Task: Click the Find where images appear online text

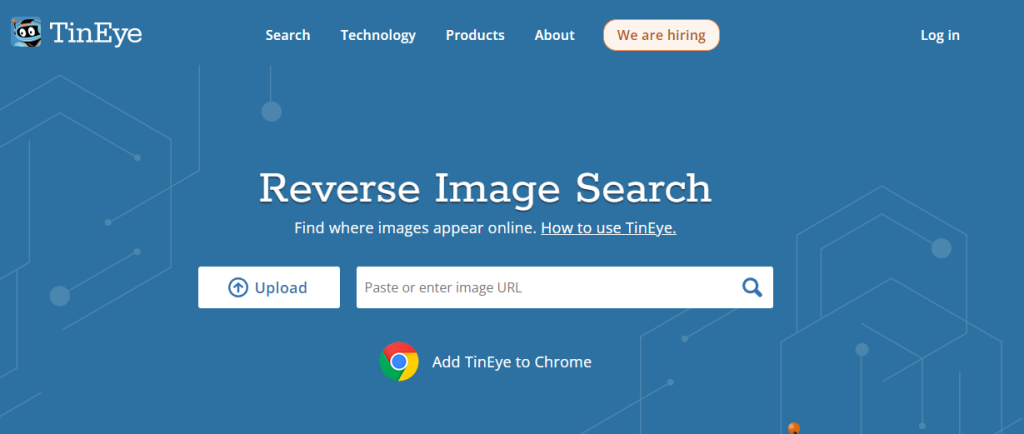Action: click(415, 228)
